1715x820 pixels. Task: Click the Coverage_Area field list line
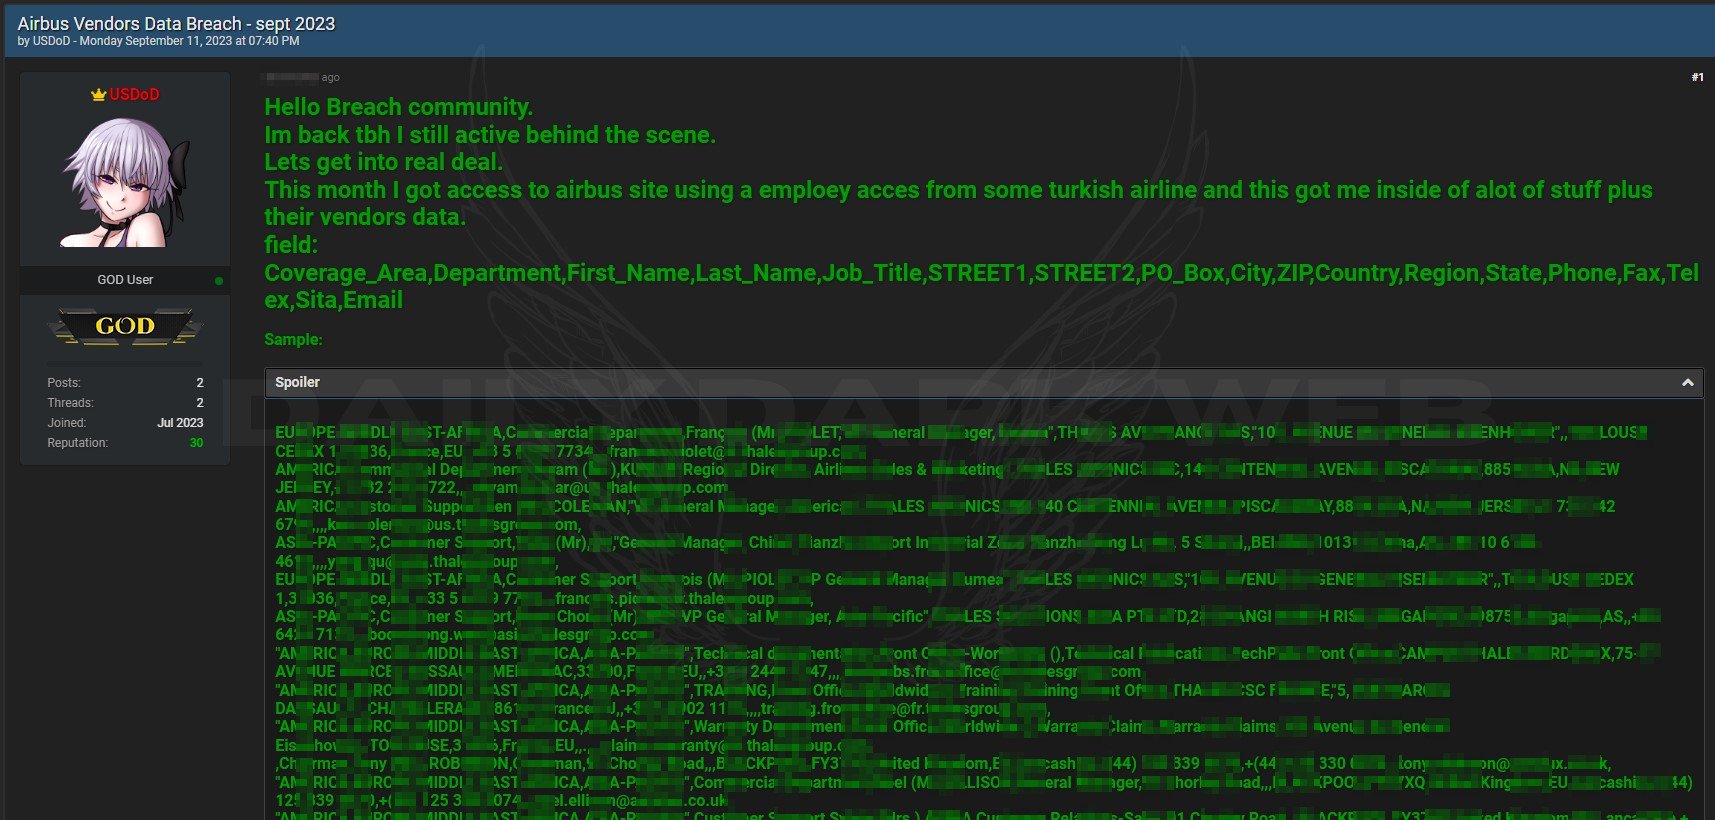[x=981, y=286]
